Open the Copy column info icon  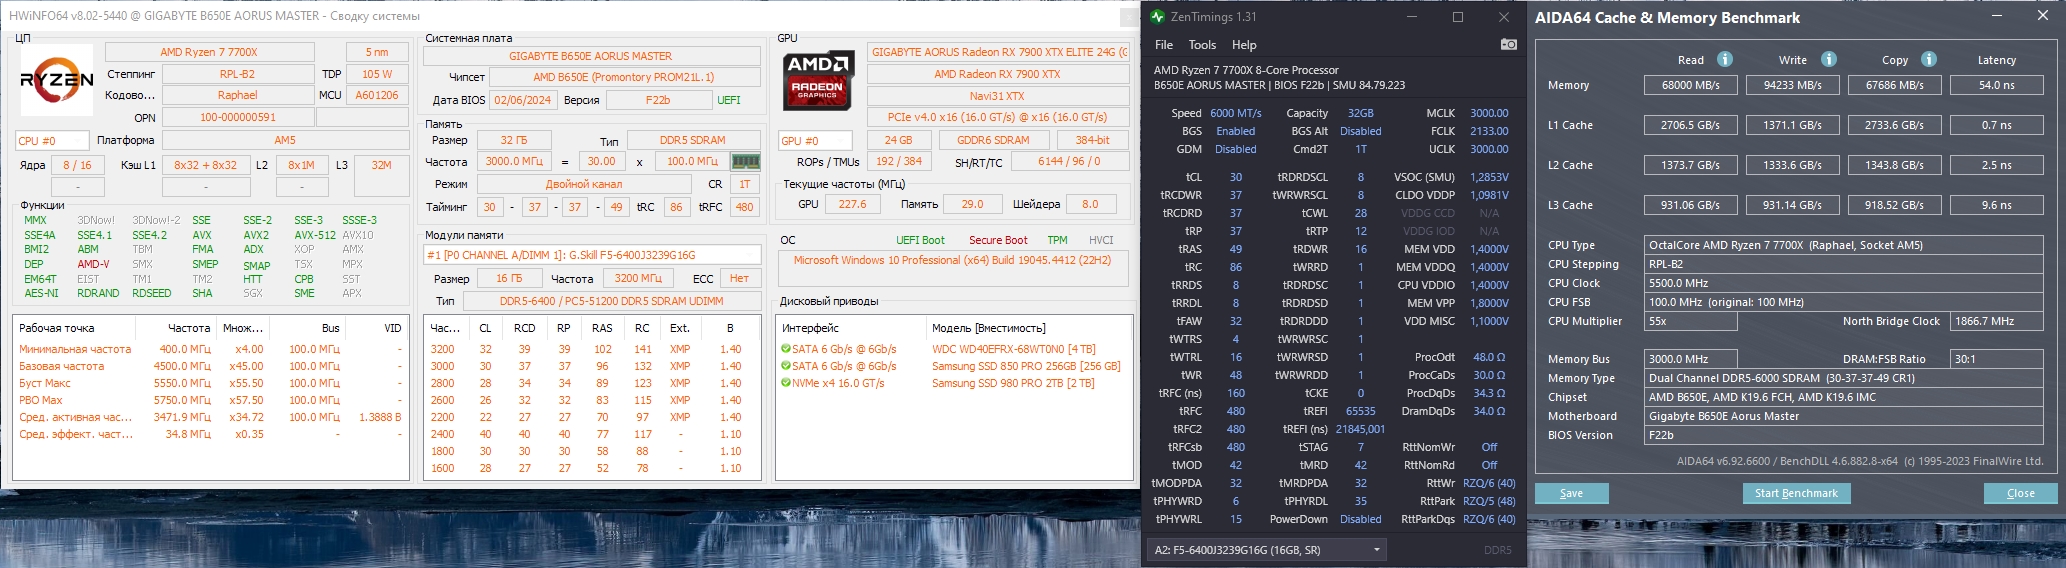point(1929,59)
